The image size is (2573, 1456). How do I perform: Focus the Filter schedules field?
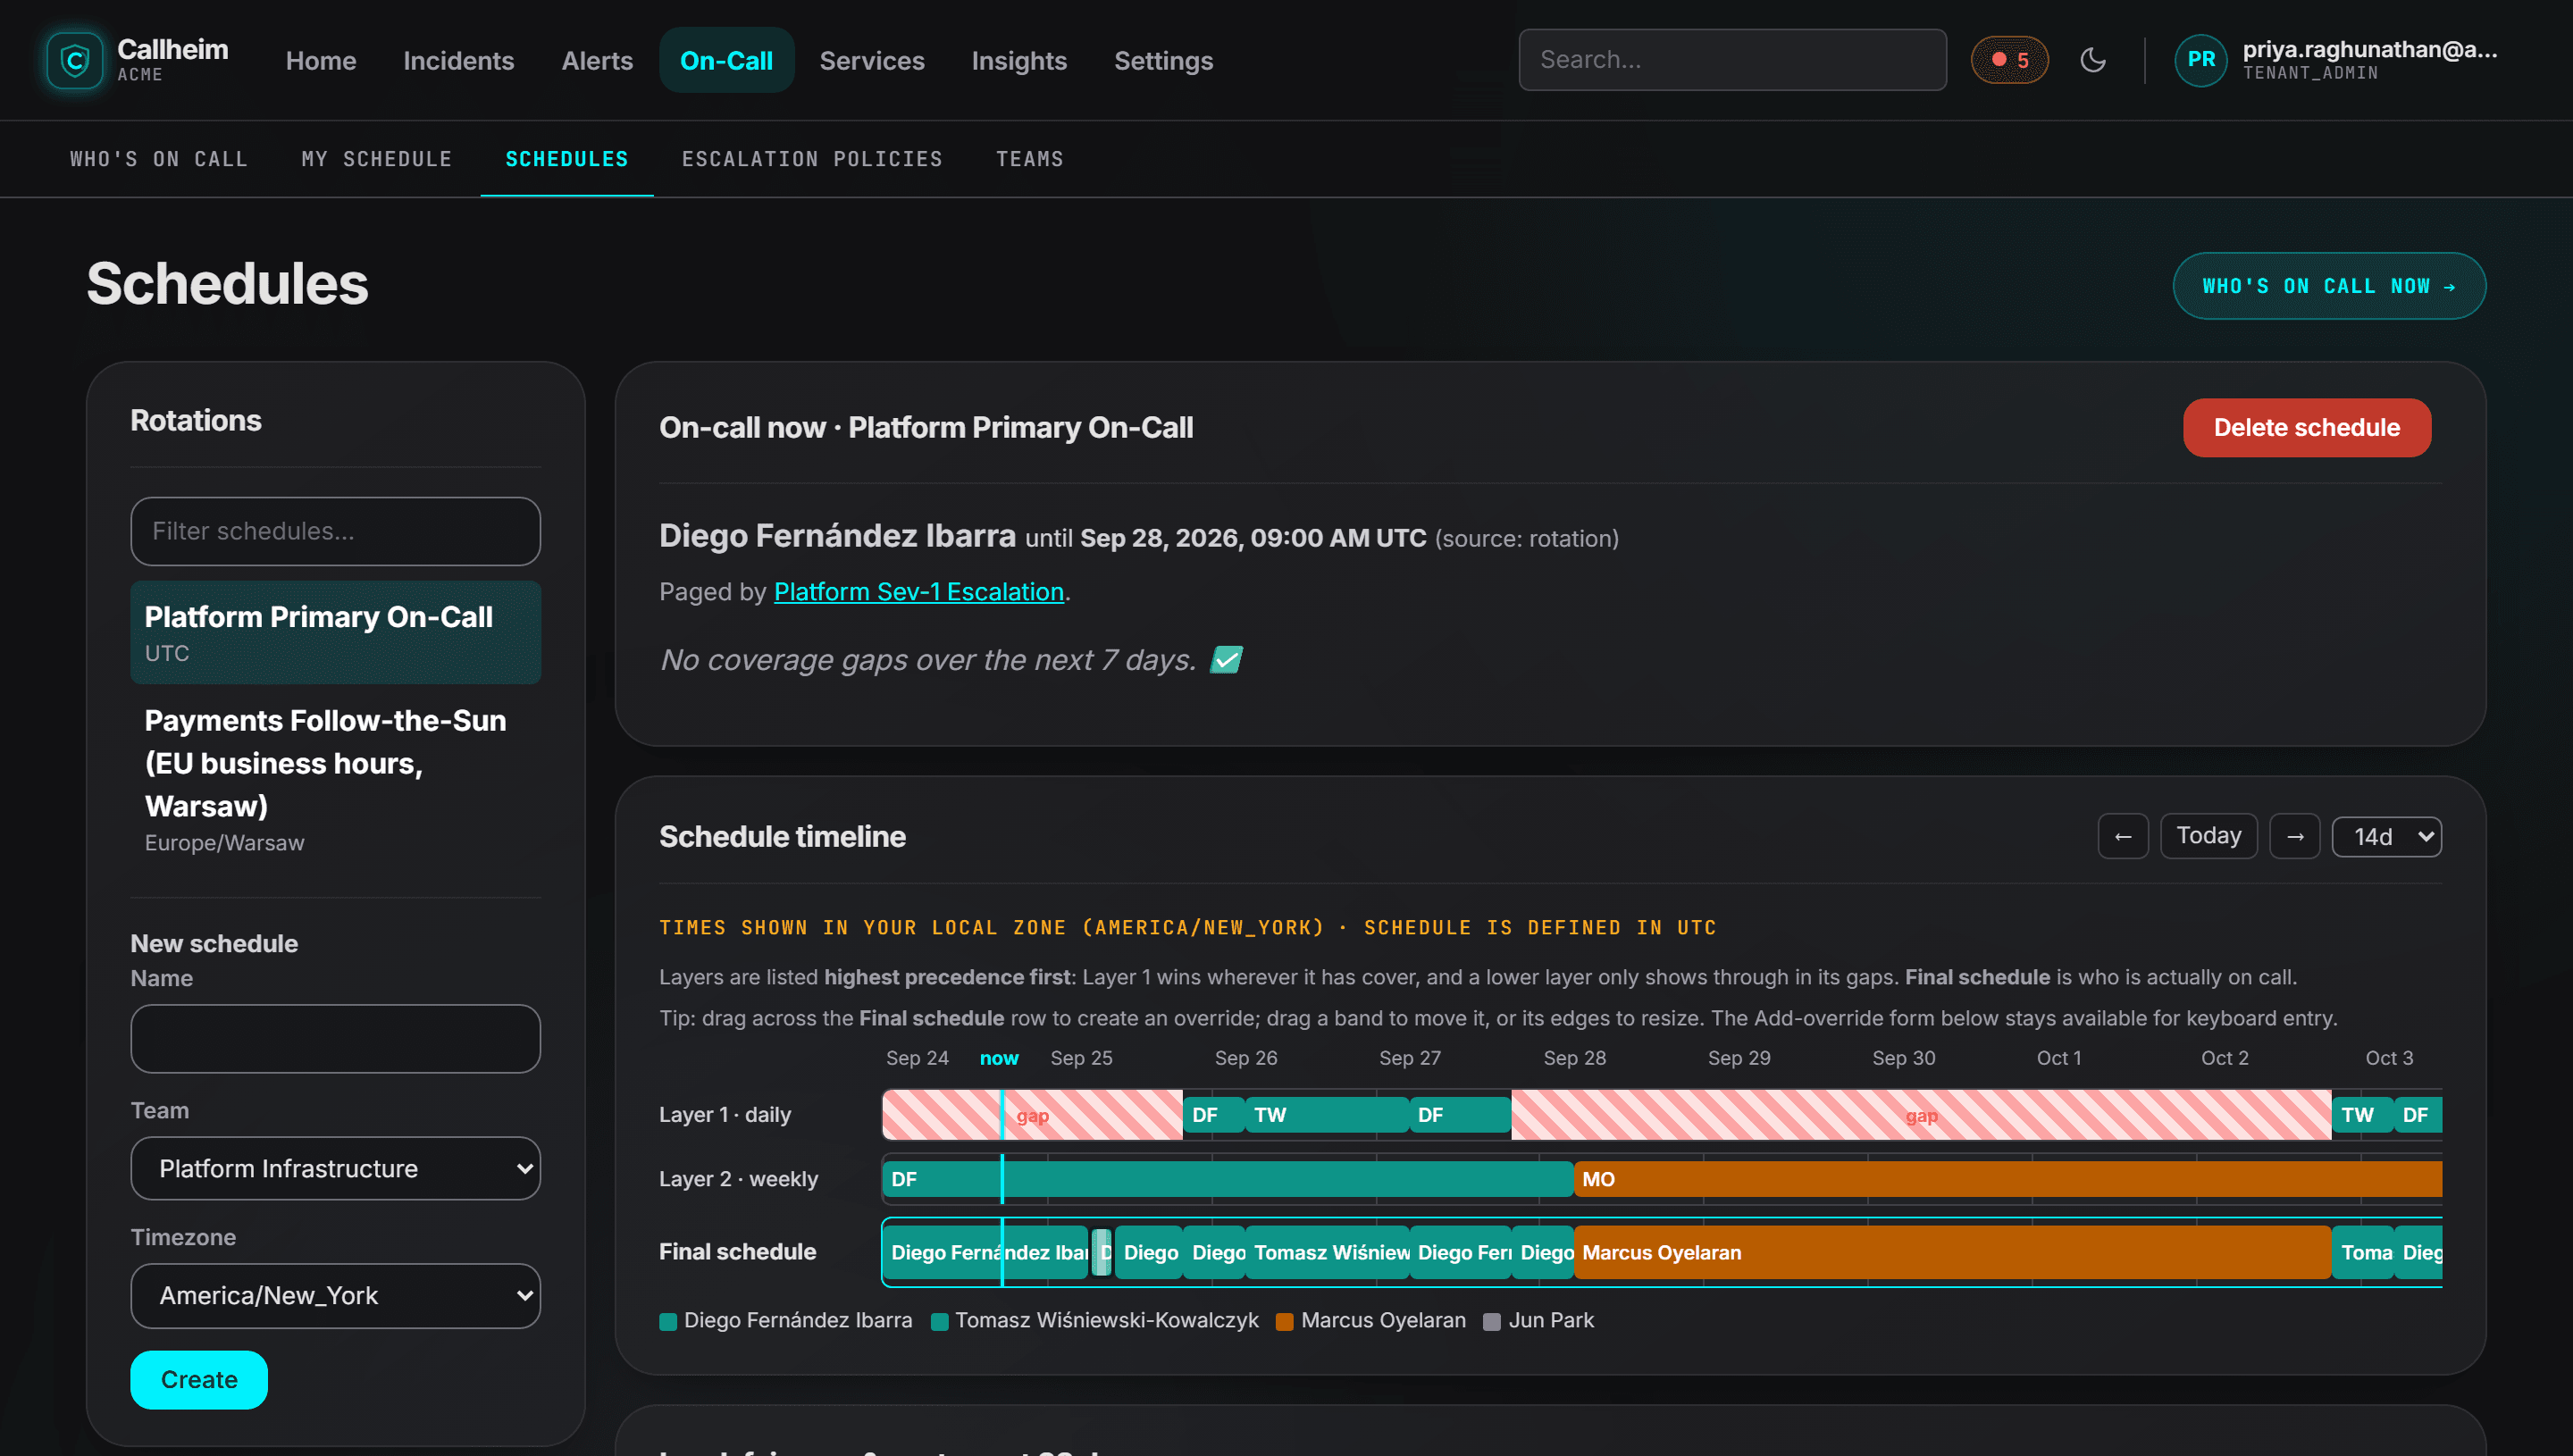[x=335, y=531]
